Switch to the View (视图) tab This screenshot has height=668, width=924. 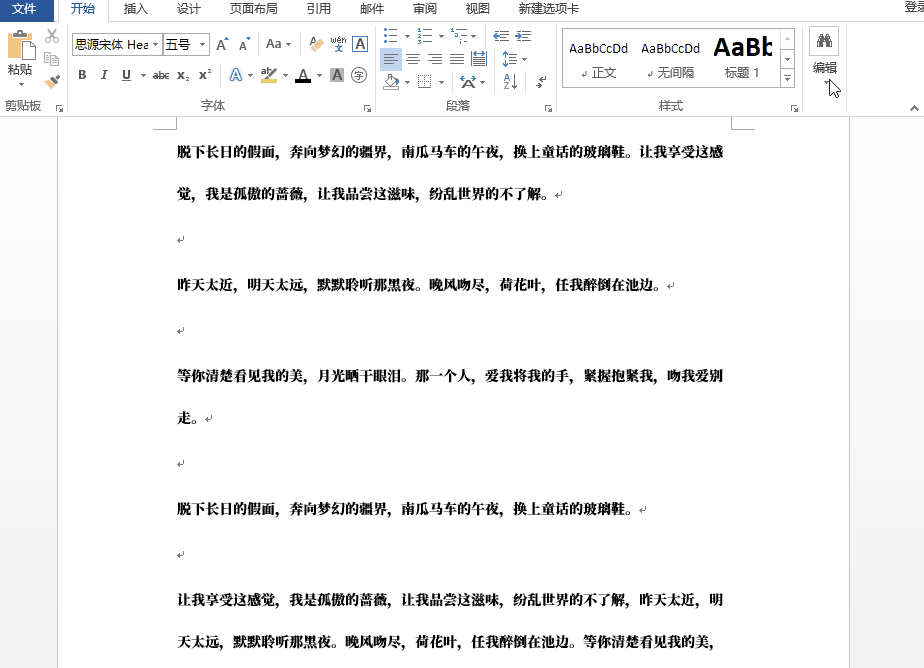tap(477, 9)
